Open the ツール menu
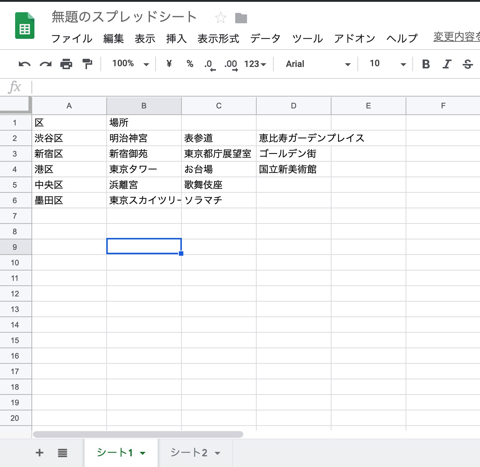This screenshot has height=467, width=480. click(307, 38)
